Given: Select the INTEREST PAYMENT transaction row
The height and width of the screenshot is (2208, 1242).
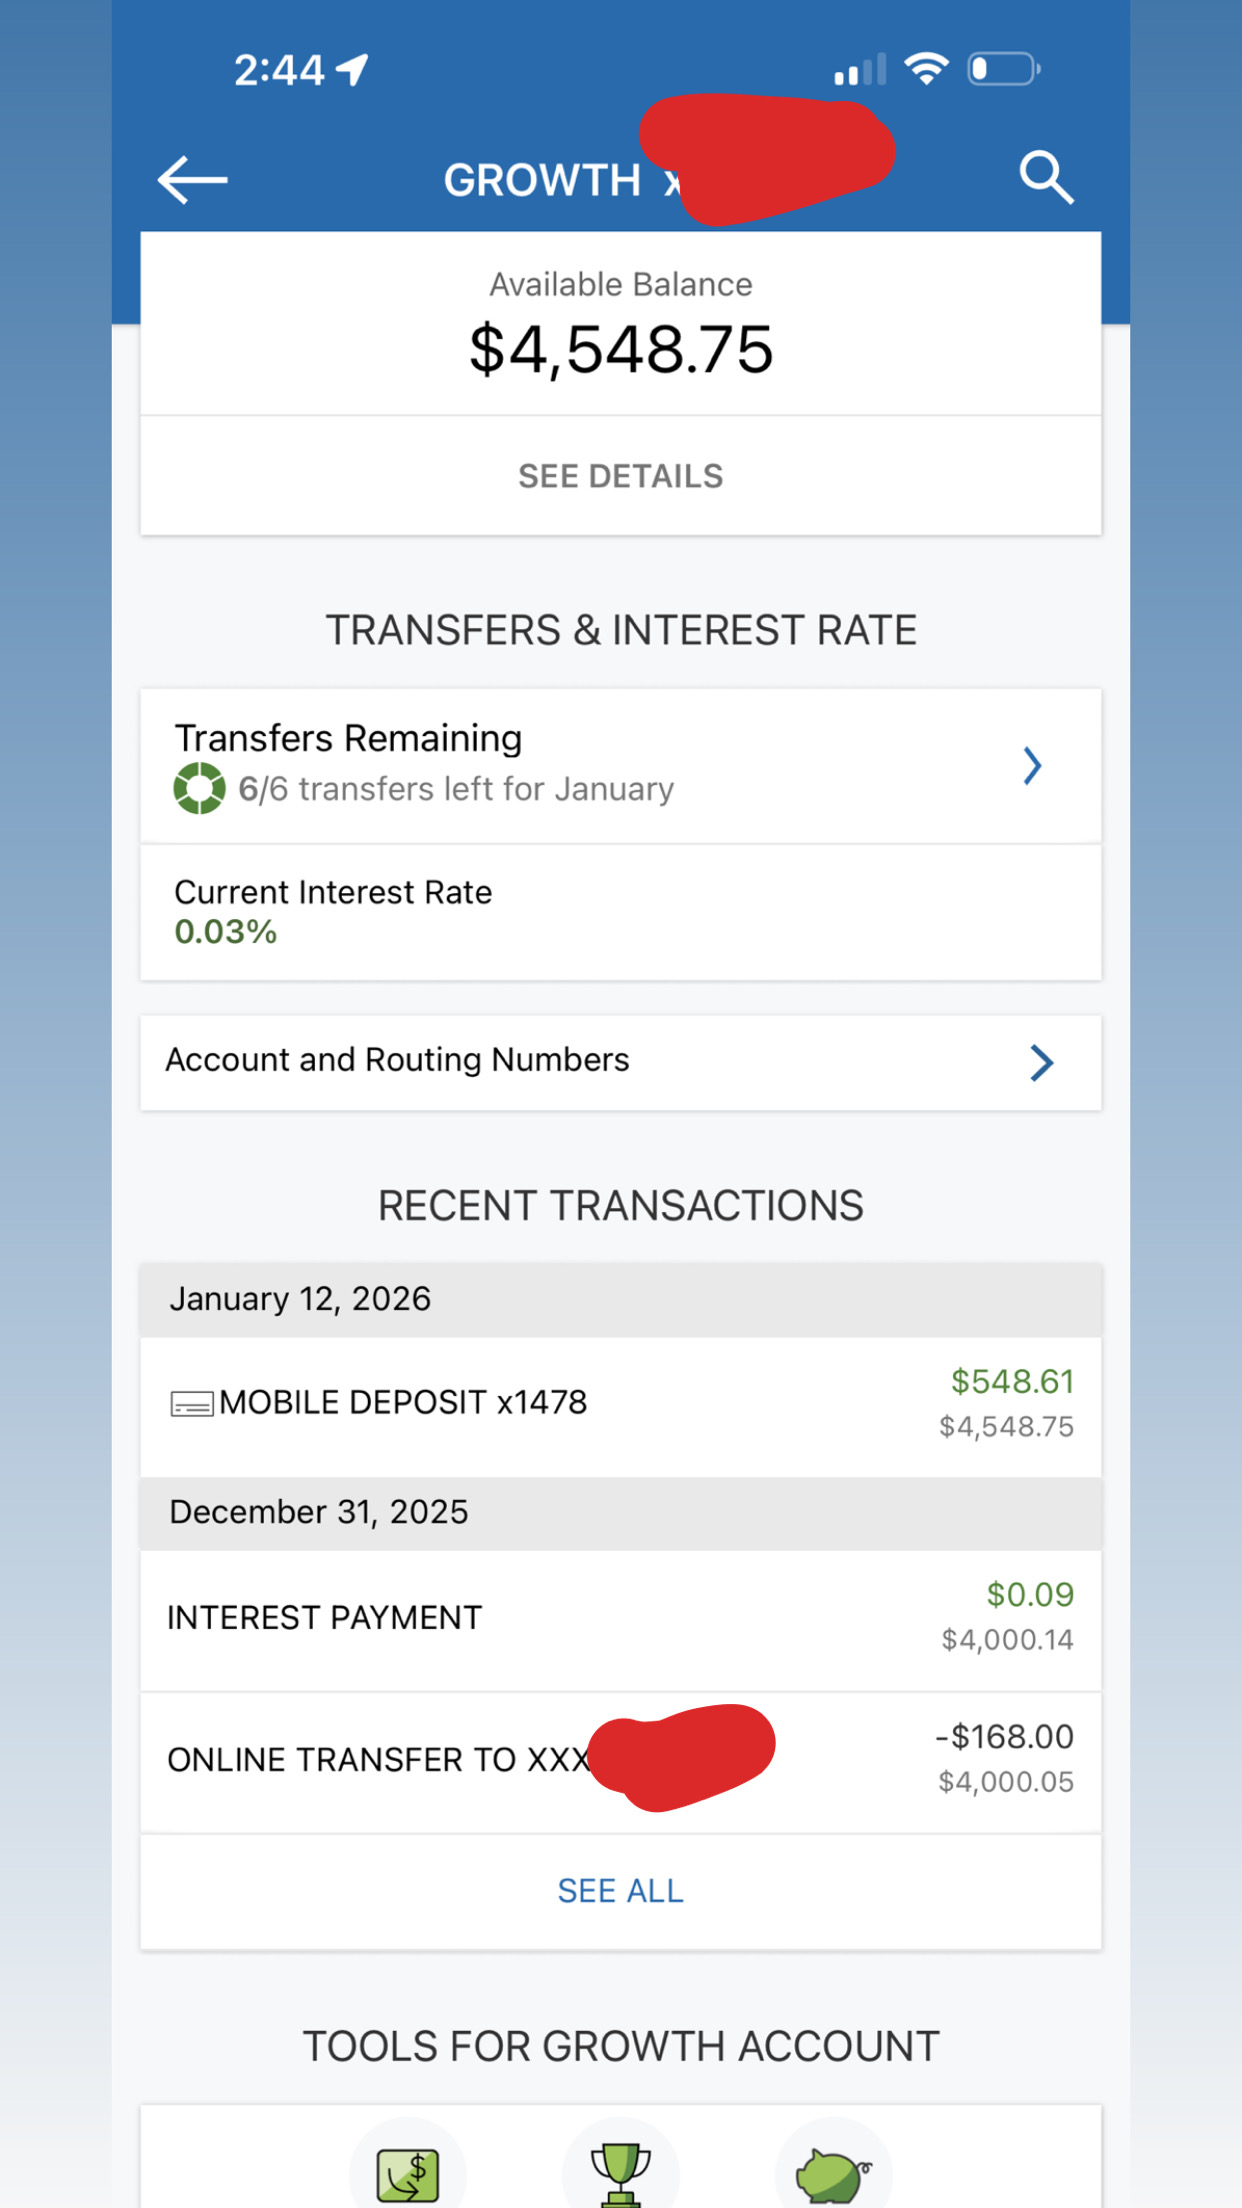Looking at the screenshot, I should point(324,1617).
